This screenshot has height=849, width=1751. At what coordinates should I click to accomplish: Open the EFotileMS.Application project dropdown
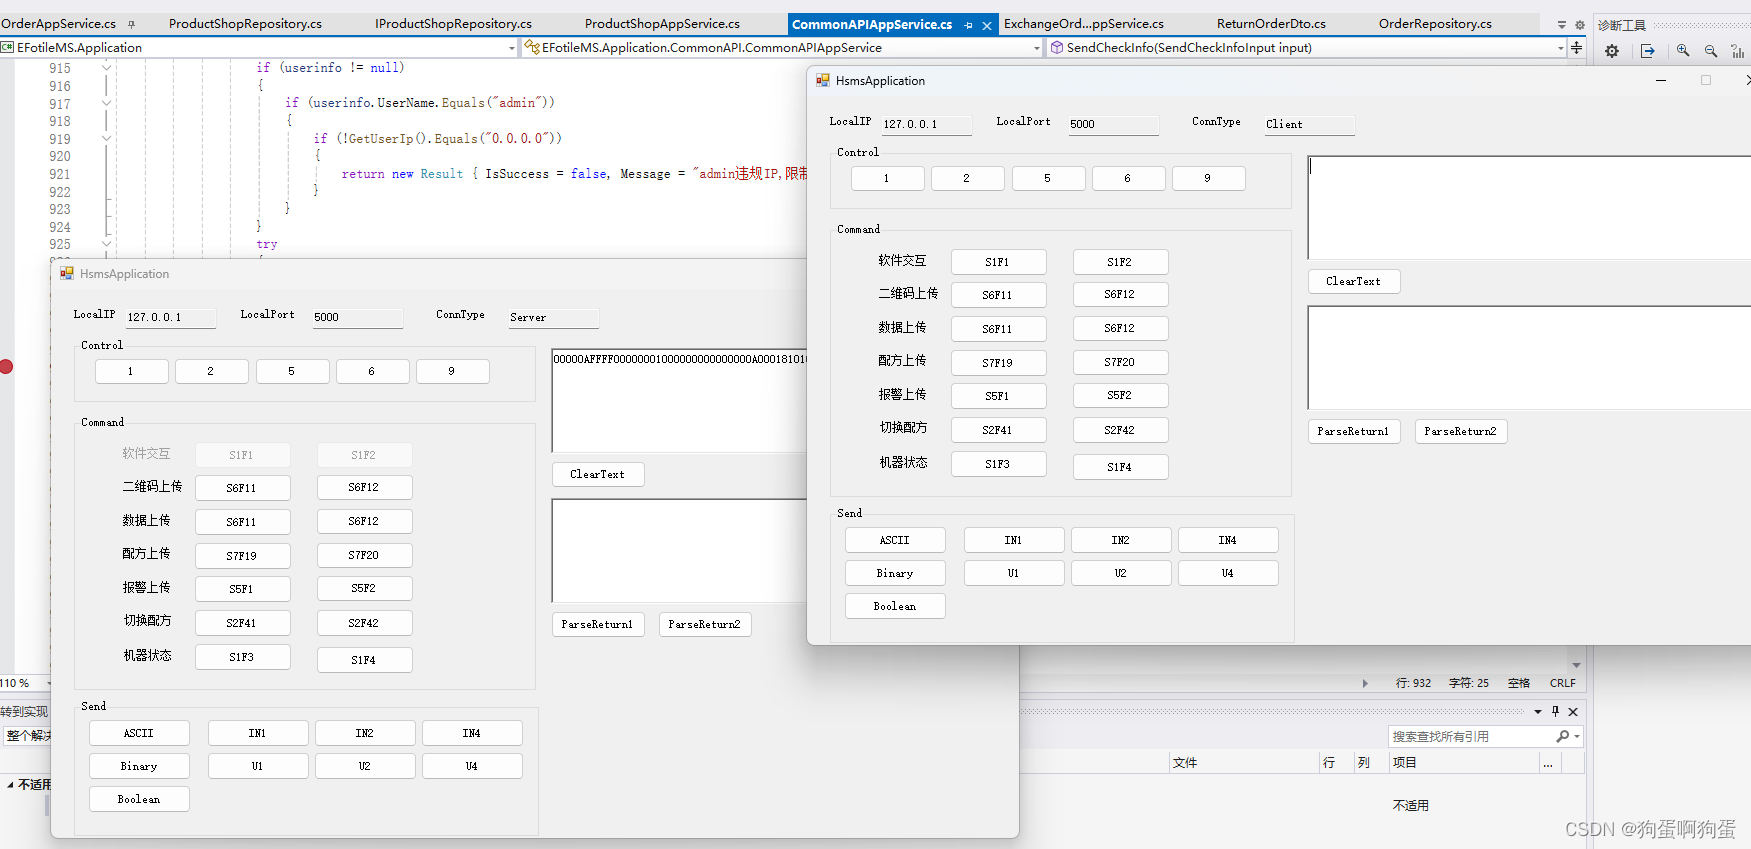tap(512, 47)
